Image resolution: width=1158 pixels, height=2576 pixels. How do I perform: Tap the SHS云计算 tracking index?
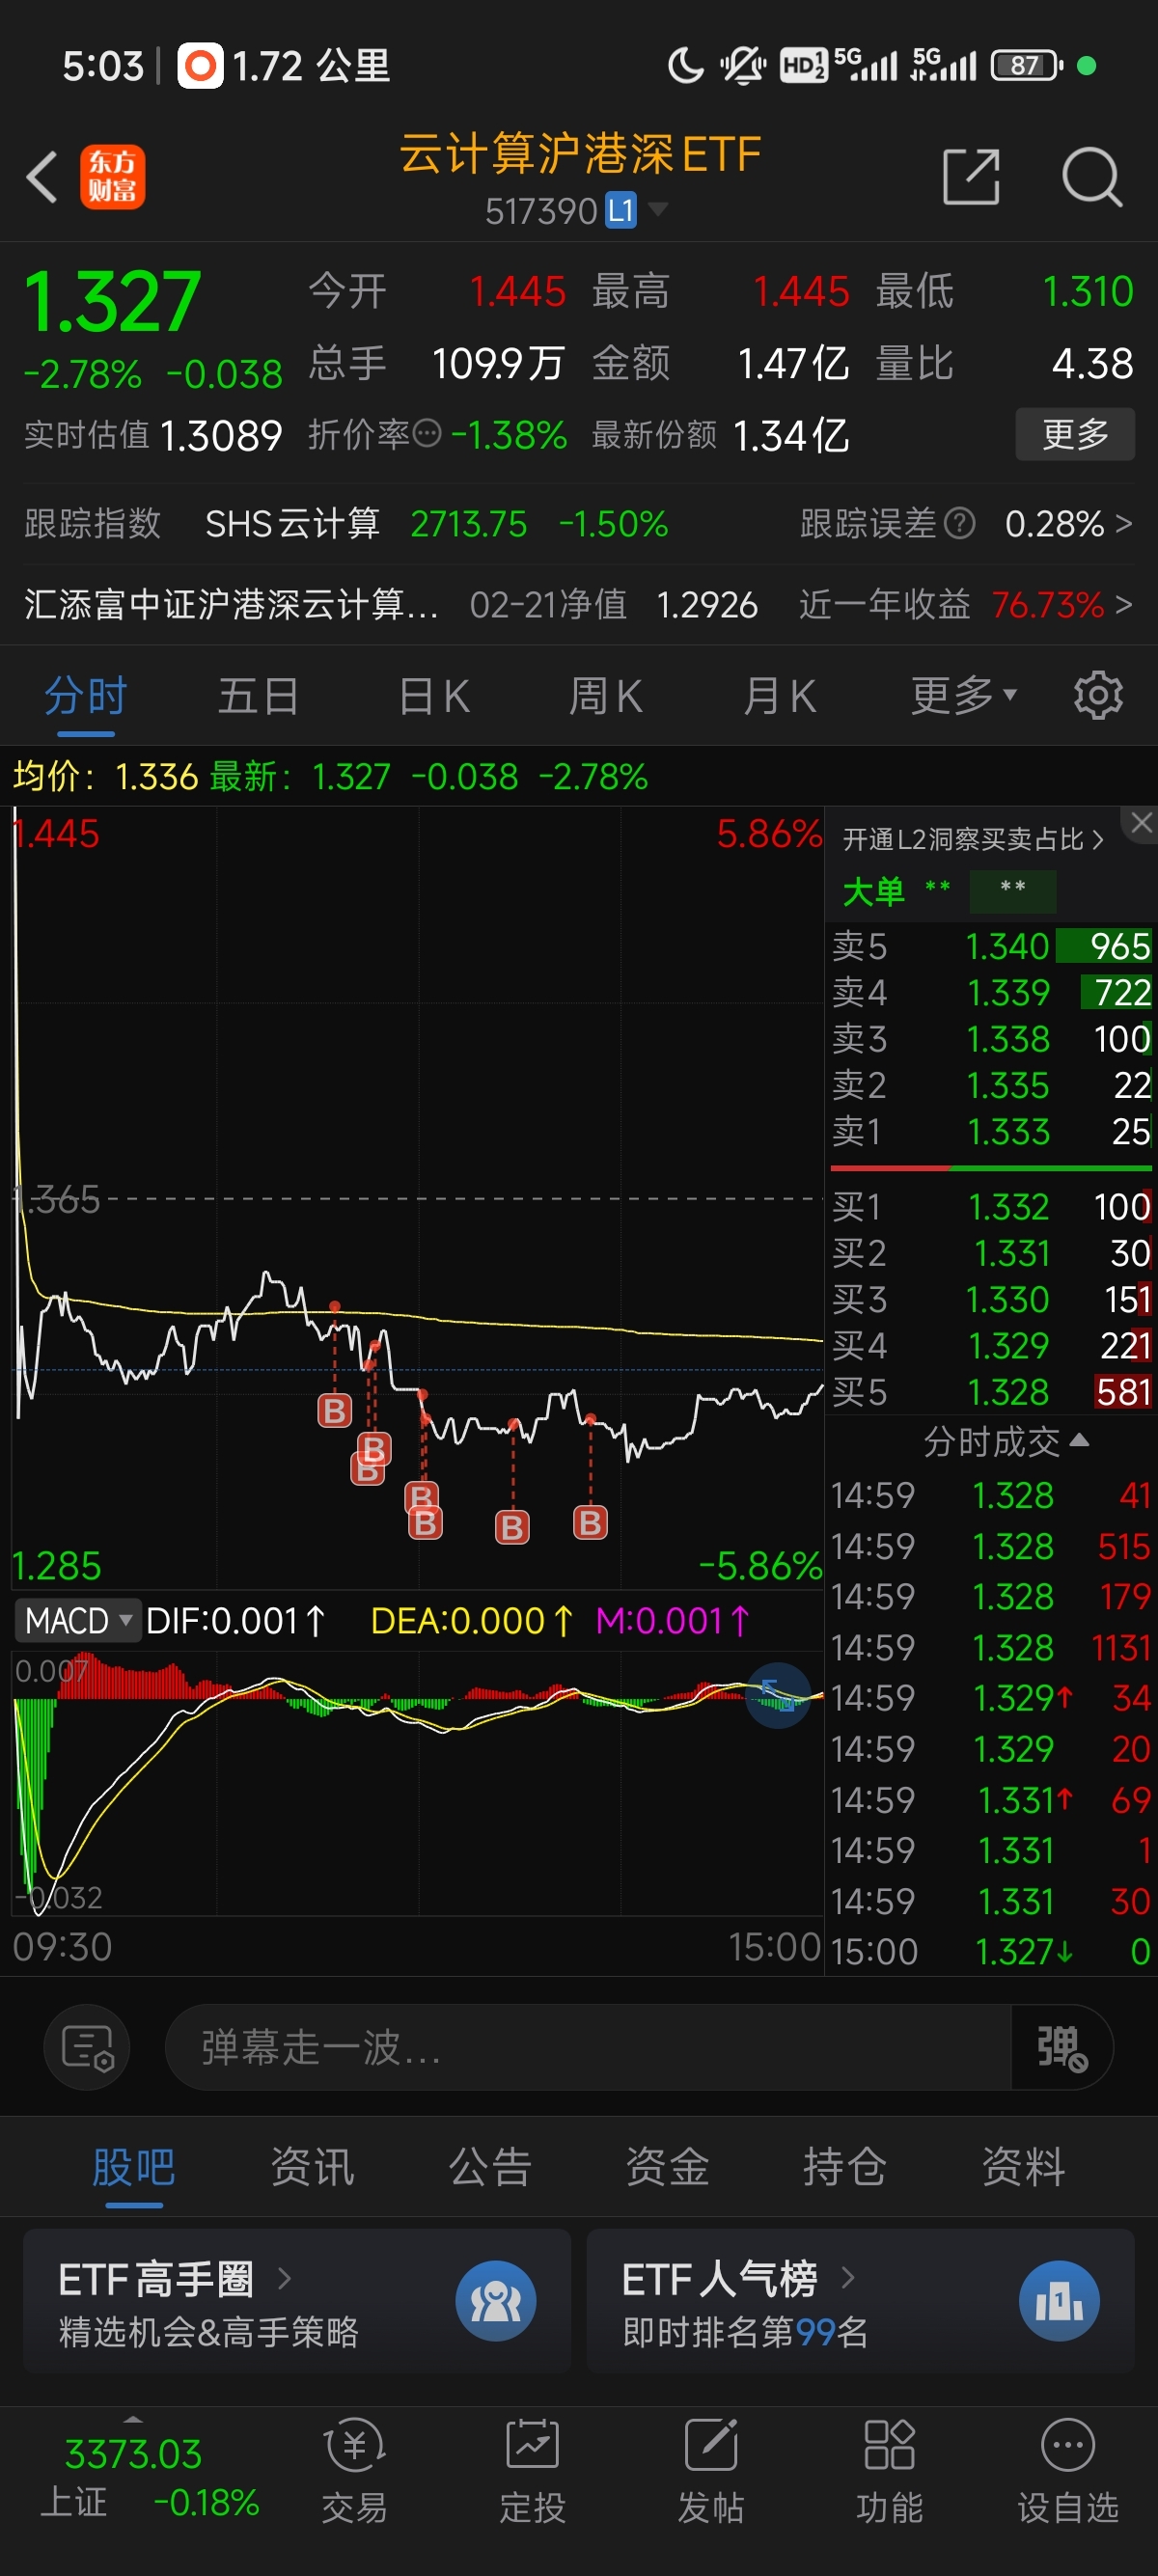point(292,523)
